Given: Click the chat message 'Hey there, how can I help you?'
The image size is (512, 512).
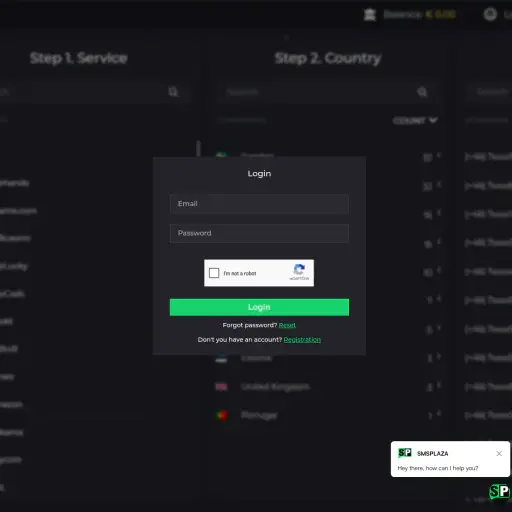Looking at the screenshot, I should [438, 468].
